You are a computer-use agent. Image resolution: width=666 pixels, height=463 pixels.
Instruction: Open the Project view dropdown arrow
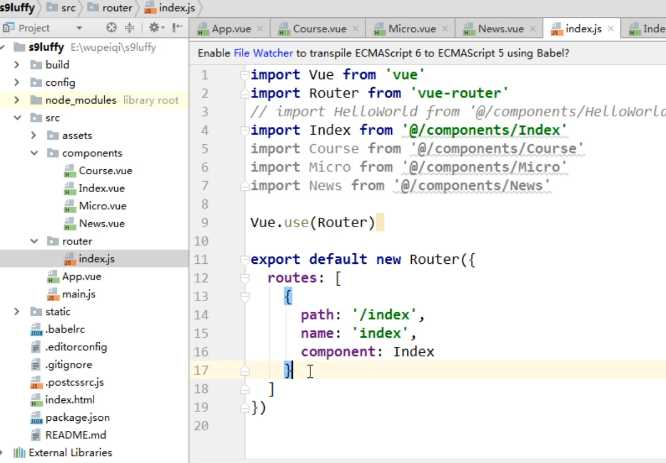point(79,28)
